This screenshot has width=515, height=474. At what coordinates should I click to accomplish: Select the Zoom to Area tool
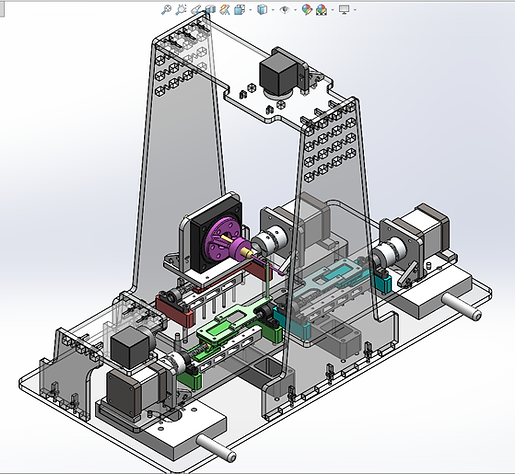(181, 10)
